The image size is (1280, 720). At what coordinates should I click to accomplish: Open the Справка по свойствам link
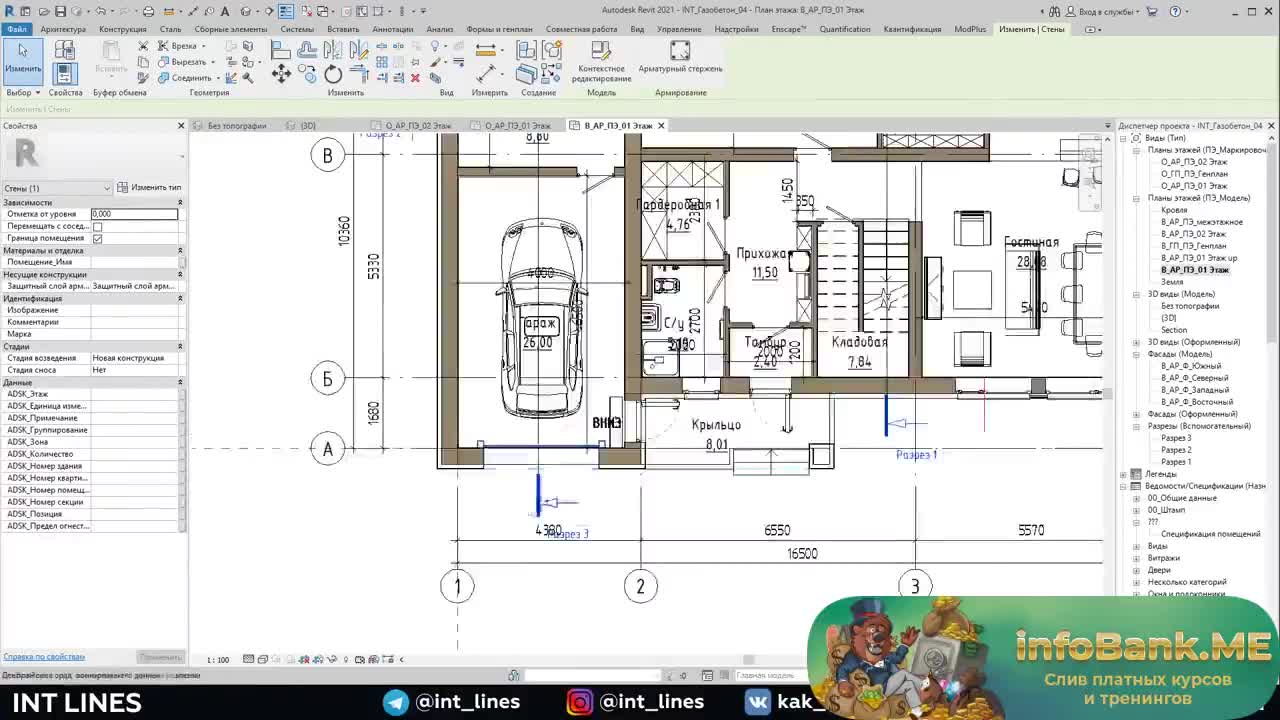coord(44,657)
